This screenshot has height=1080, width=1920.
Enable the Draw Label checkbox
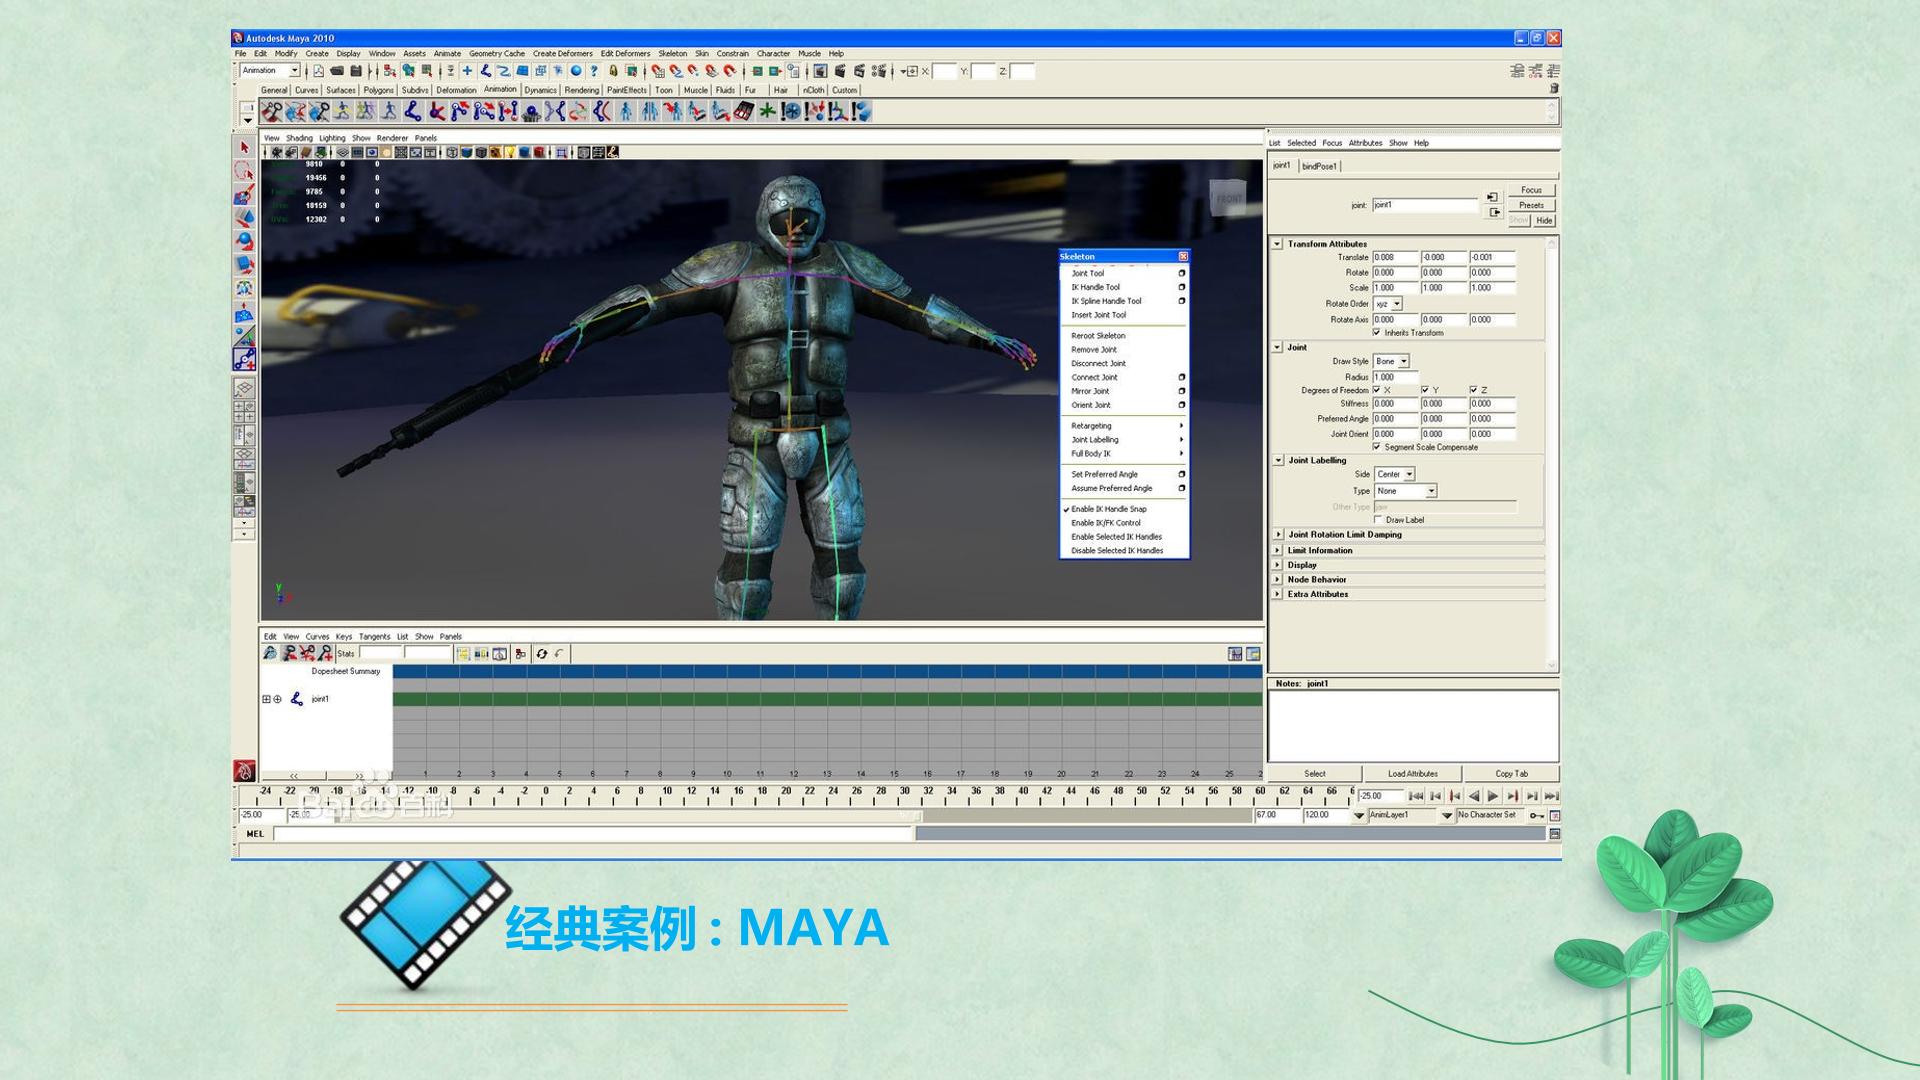click(1379, 520)
